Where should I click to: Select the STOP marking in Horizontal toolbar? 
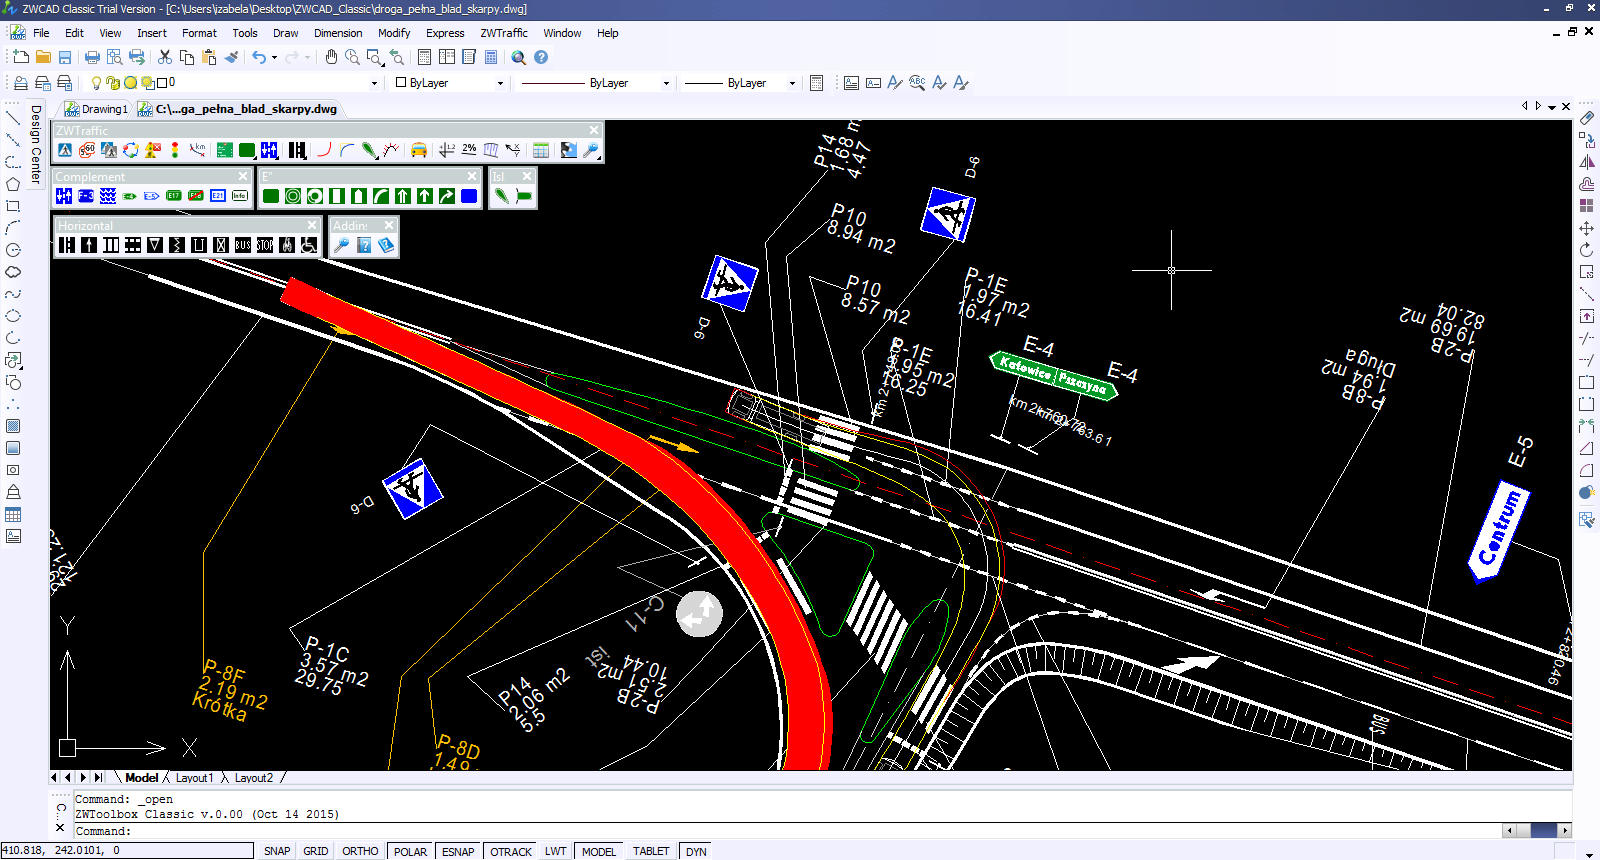(265, 245)
